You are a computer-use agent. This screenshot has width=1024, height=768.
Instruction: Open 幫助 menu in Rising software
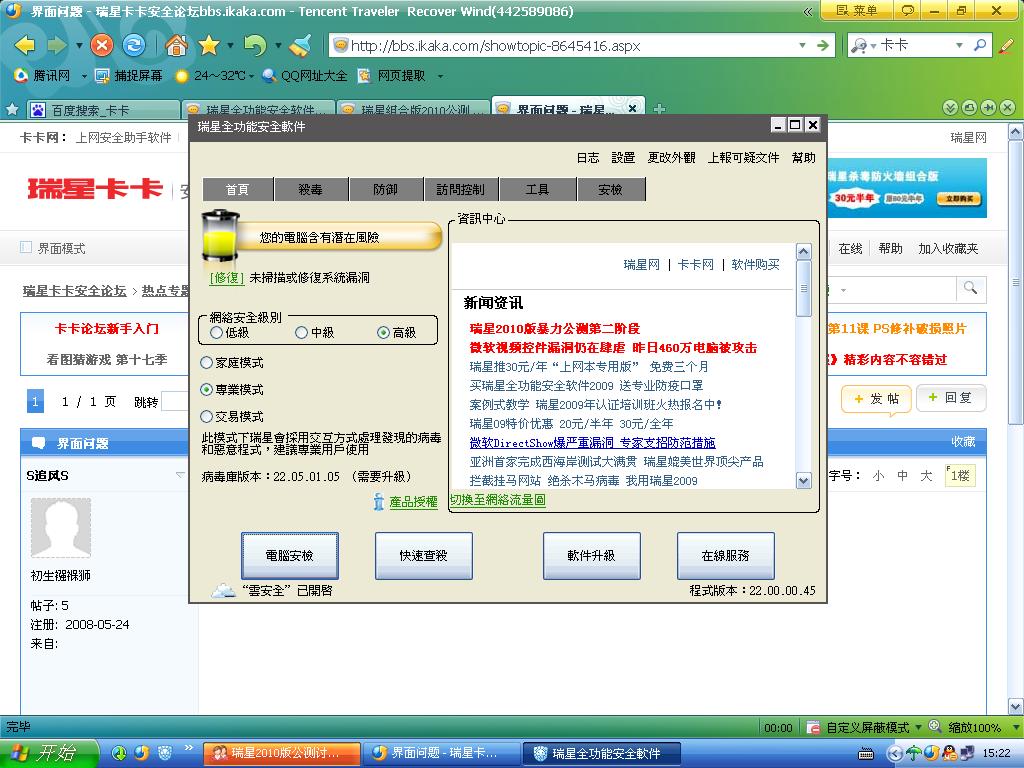pyautogui.click(x=803, y=157)
